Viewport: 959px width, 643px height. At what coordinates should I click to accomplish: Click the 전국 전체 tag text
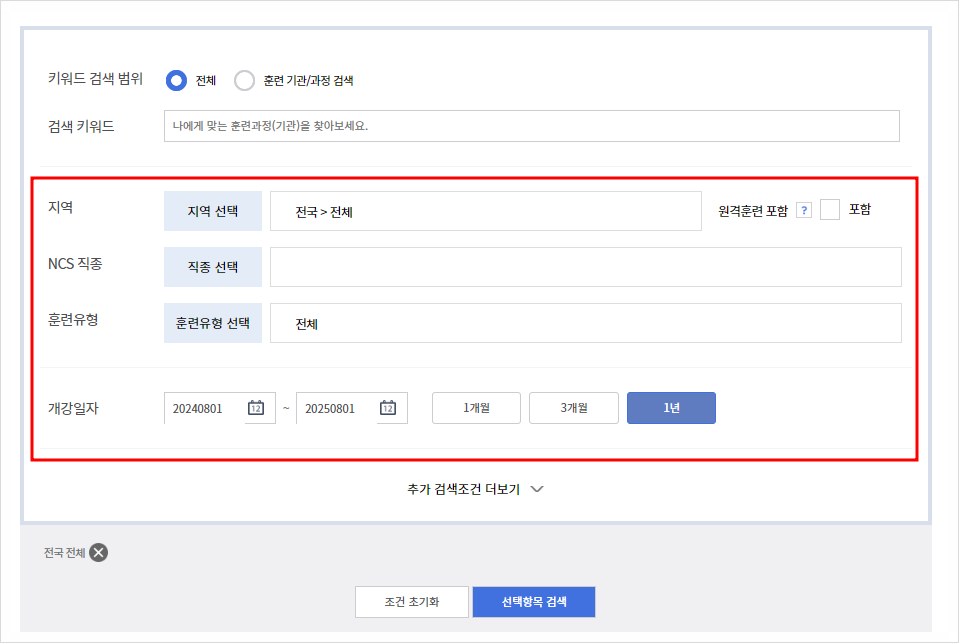tap(65, 553)
